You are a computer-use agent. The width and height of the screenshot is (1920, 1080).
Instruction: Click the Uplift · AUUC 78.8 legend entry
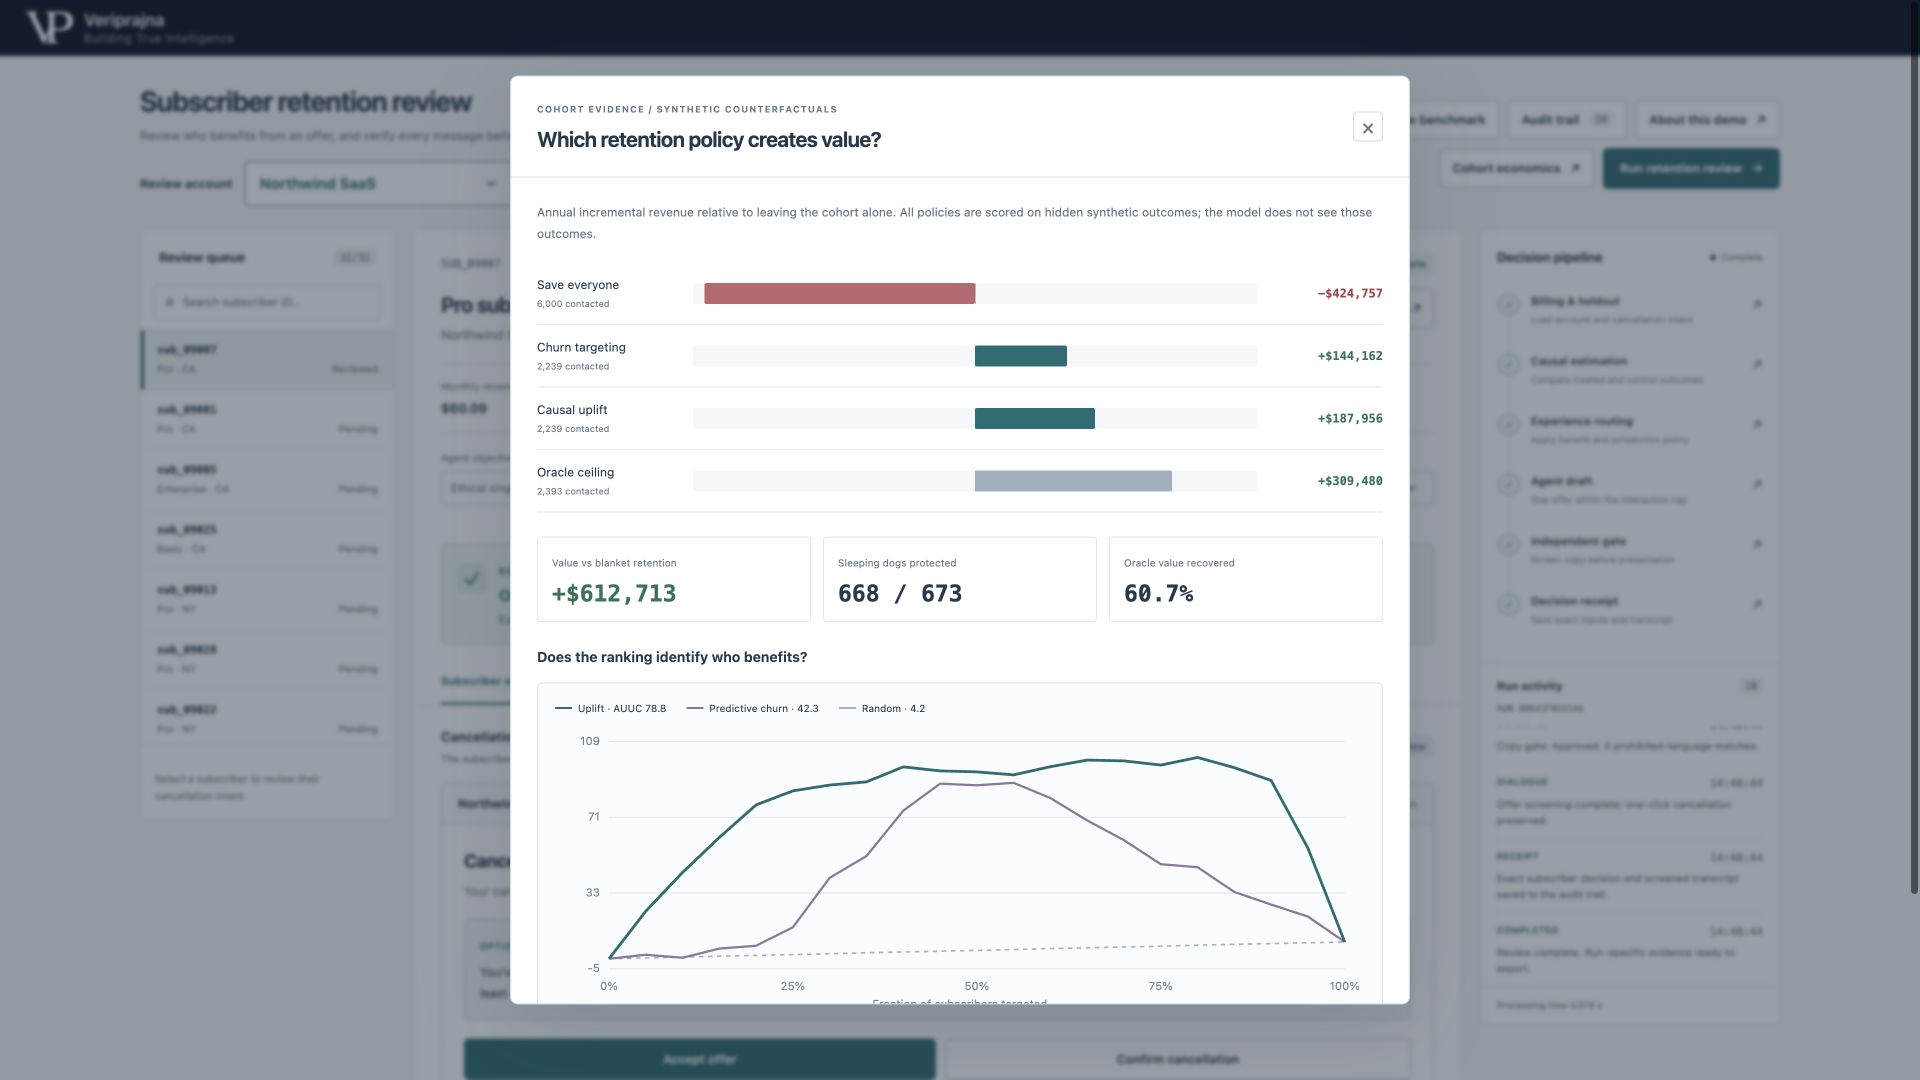(610, 708)
